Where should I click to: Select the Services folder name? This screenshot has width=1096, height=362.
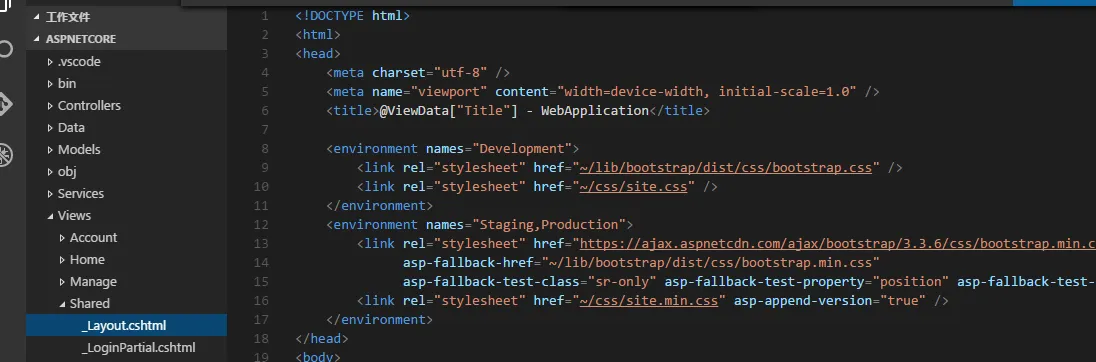pos(81,194)
